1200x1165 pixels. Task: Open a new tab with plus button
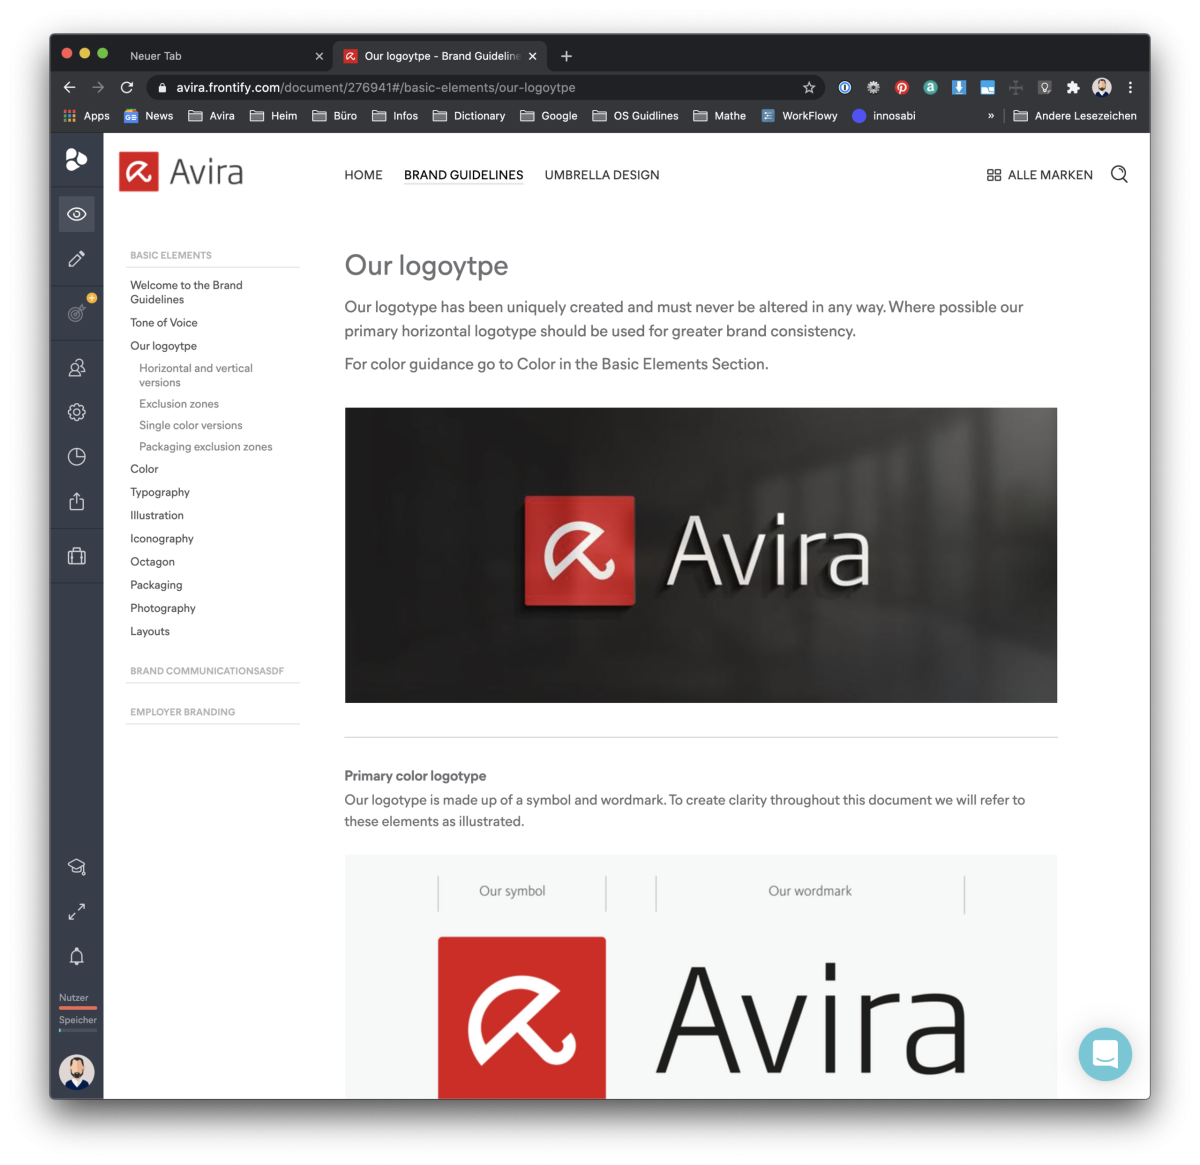[566, 56]
